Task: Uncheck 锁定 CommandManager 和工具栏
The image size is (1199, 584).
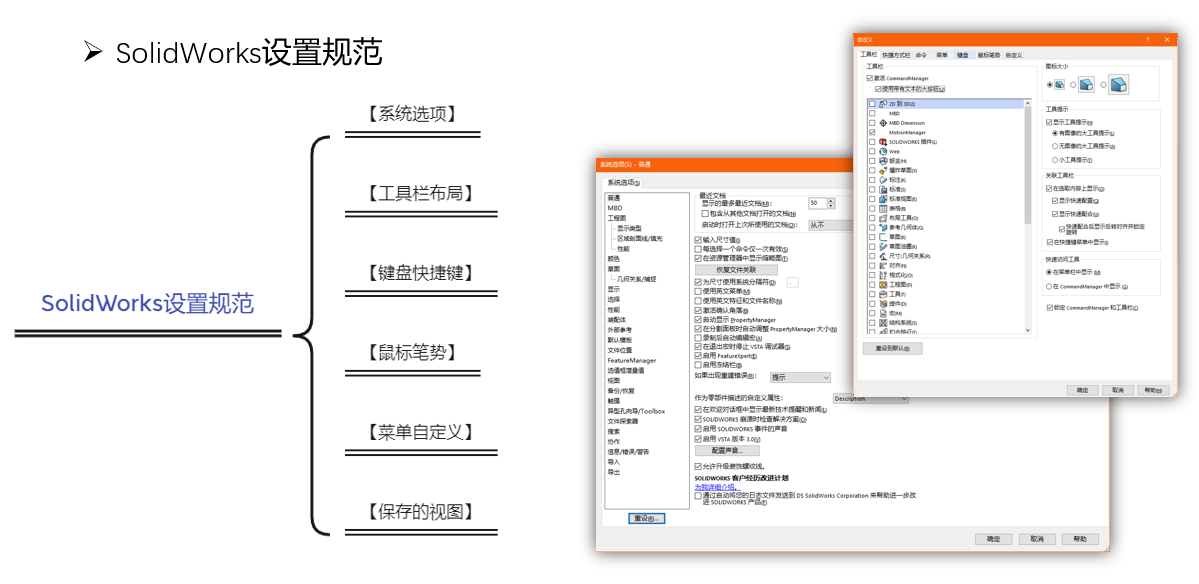Action: [x=1048, y=307]
